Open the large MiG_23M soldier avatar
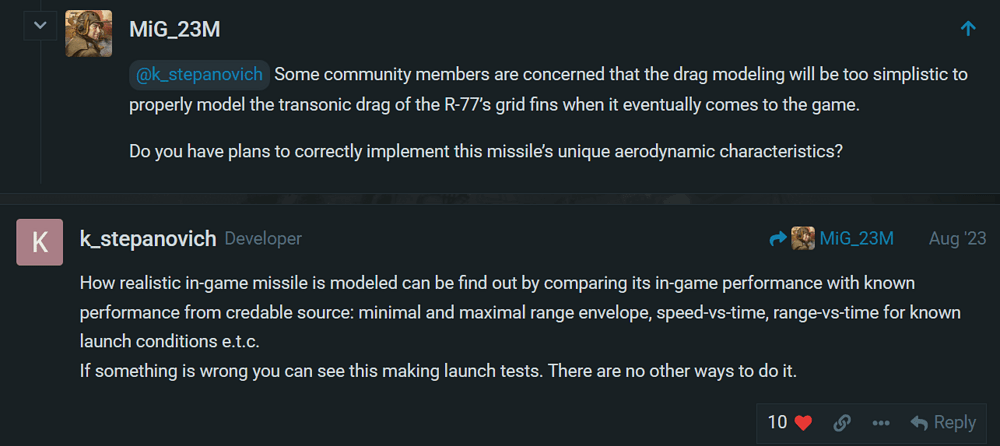 click(89, 33)
